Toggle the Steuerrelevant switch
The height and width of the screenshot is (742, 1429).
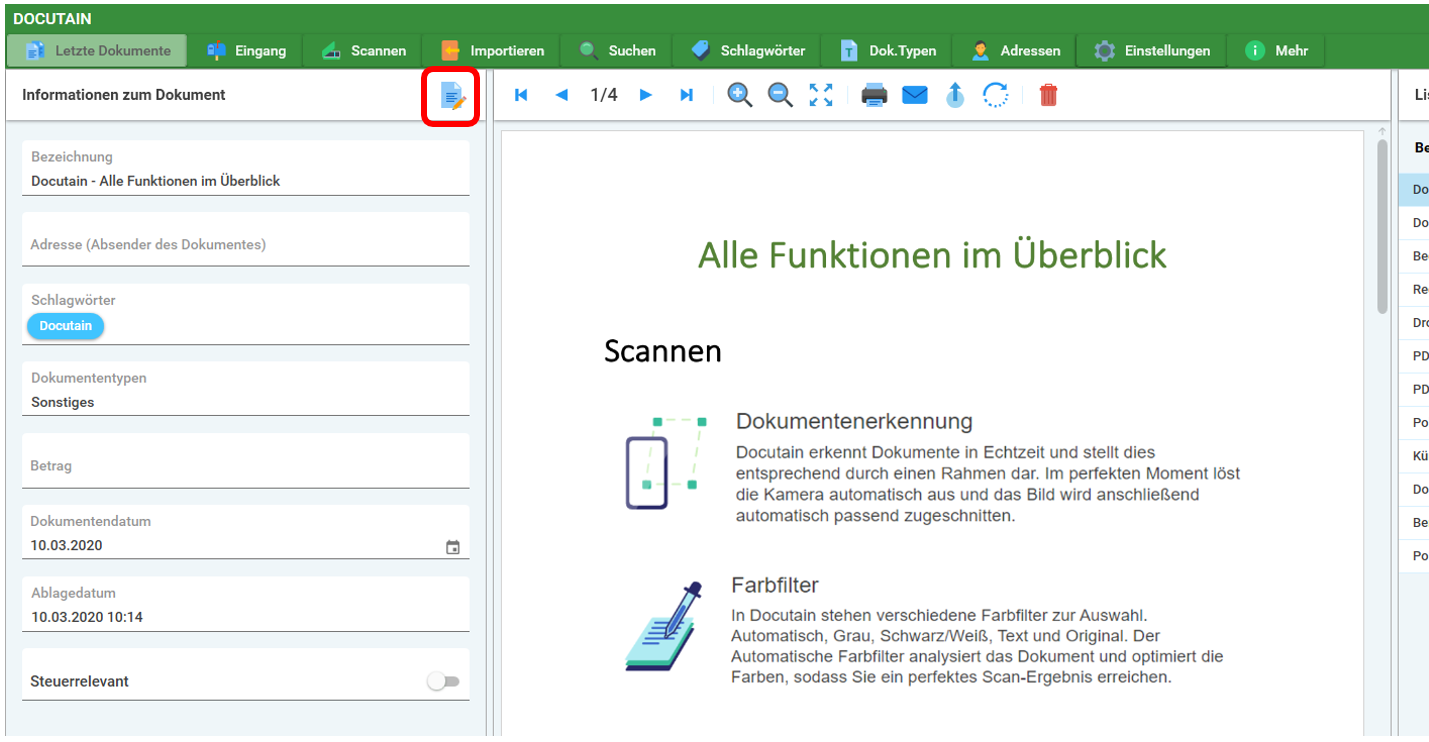coord(443,681)
